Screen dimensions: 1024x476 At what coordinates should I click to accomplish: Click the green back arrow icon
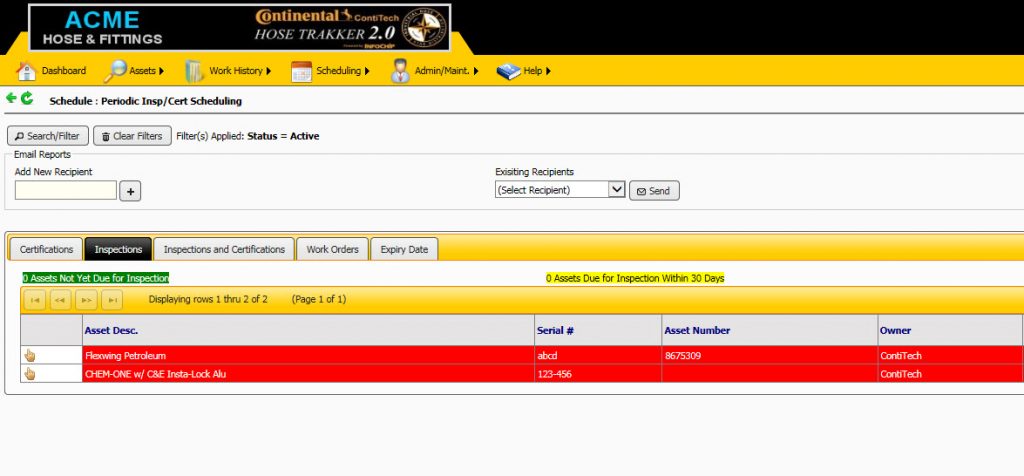11,98
